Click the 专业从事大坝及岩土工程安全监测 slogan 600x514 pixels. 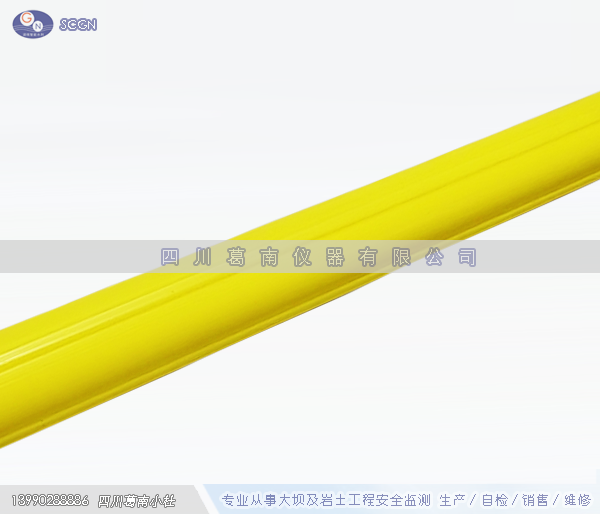pos(325,500)
